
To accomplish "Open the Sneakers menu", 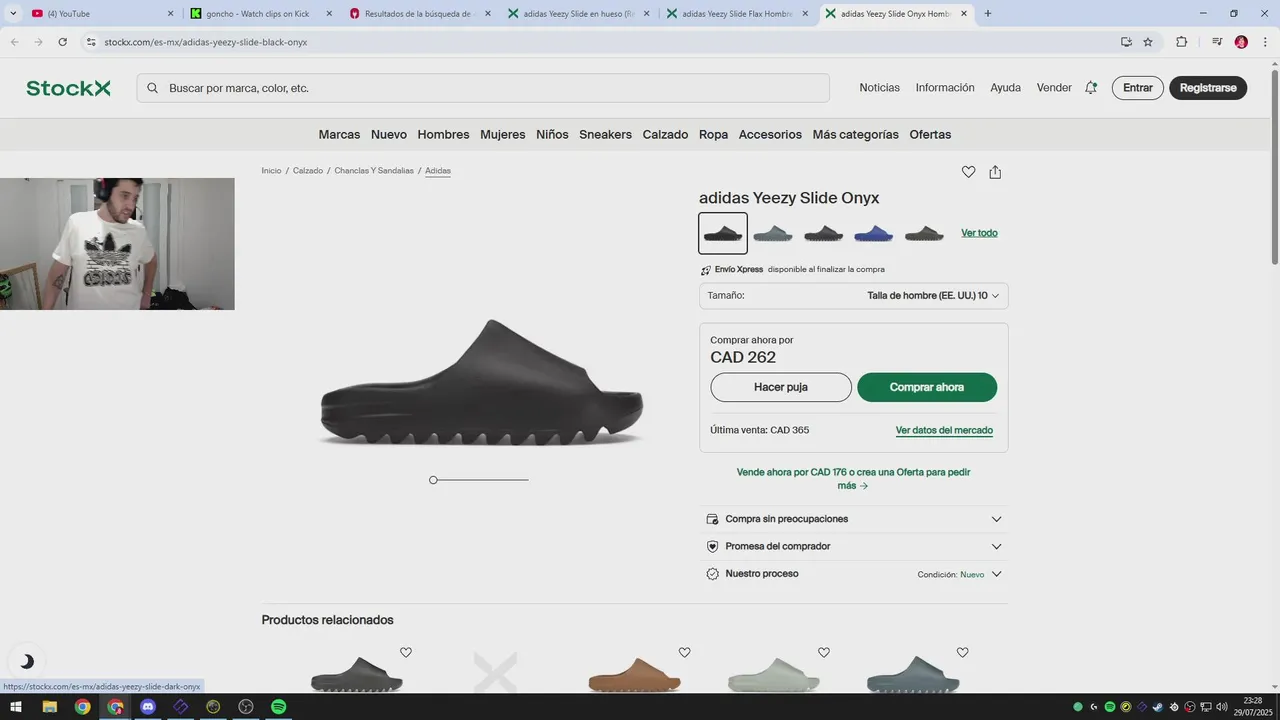I will pos(605,134).
